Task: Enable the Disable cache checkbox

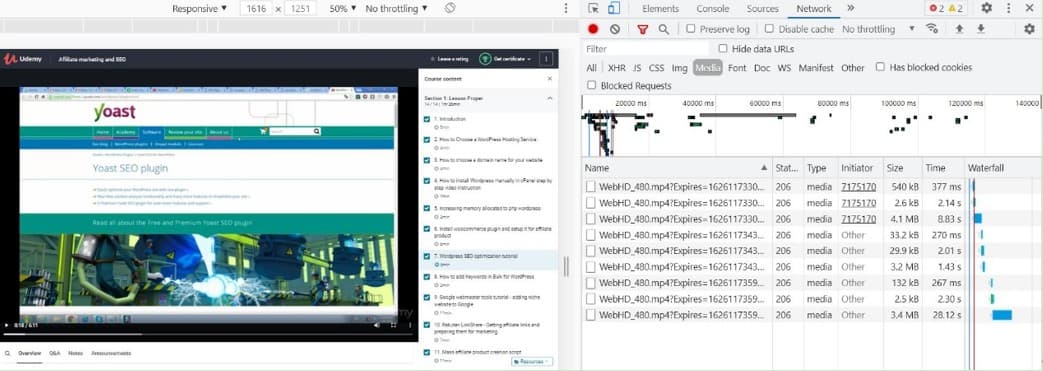Action: point(769,29)
